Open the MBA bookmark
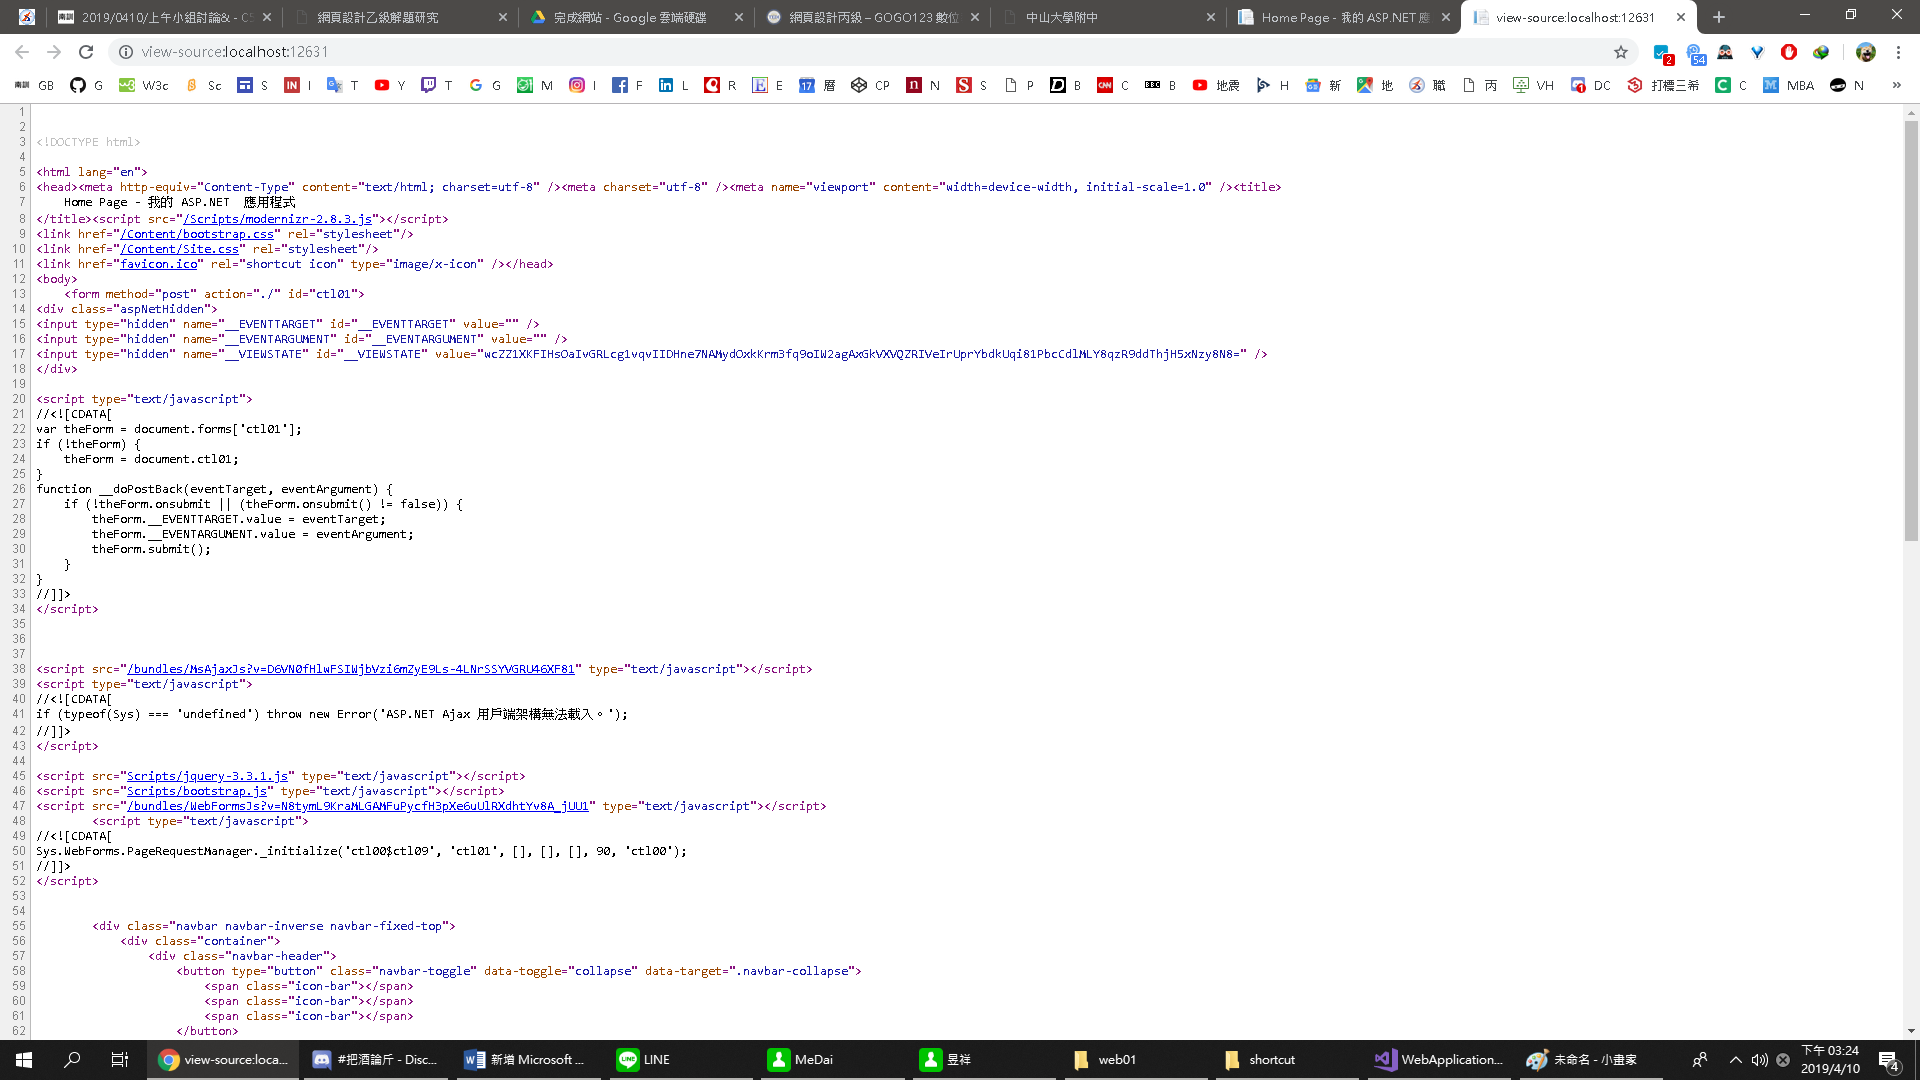 (1789, 85)
